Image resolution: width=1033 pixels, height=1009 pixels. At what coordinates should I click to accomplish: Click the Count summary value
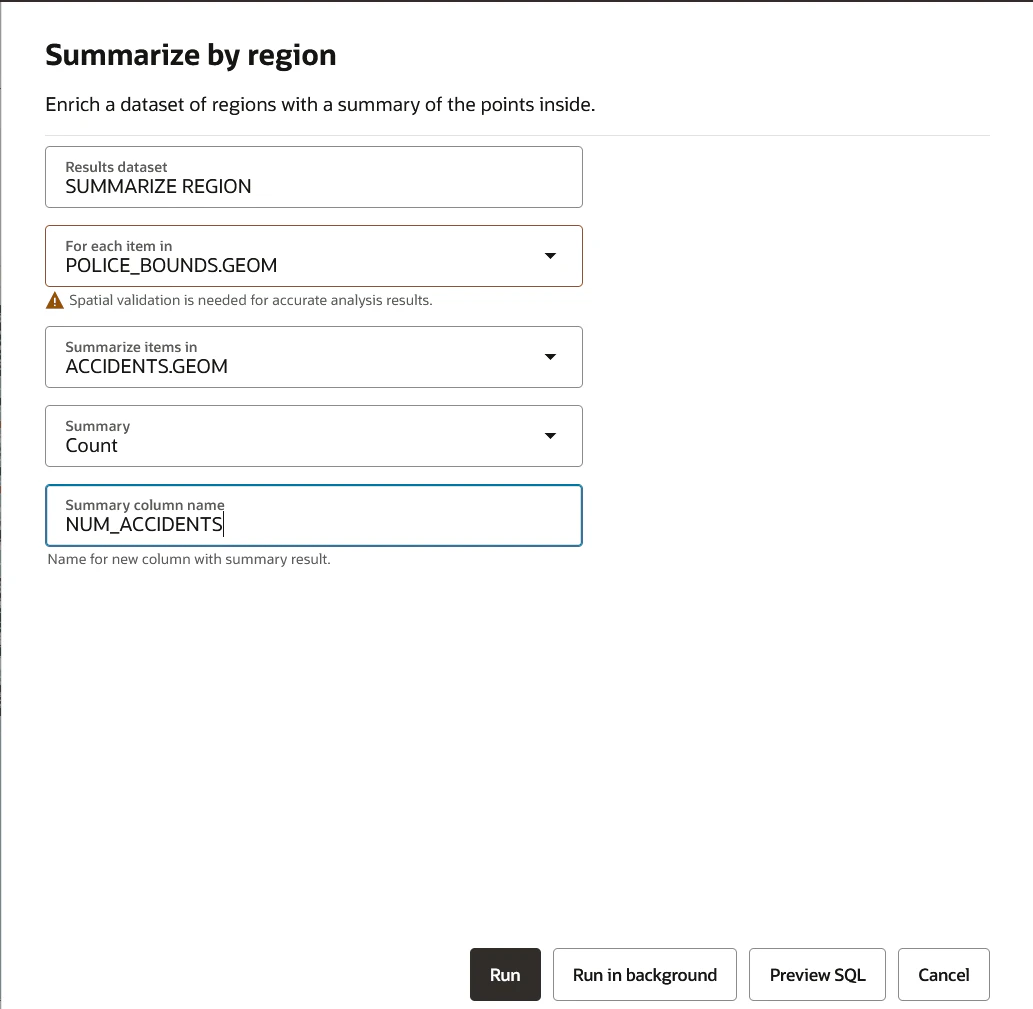click(92, 445)
